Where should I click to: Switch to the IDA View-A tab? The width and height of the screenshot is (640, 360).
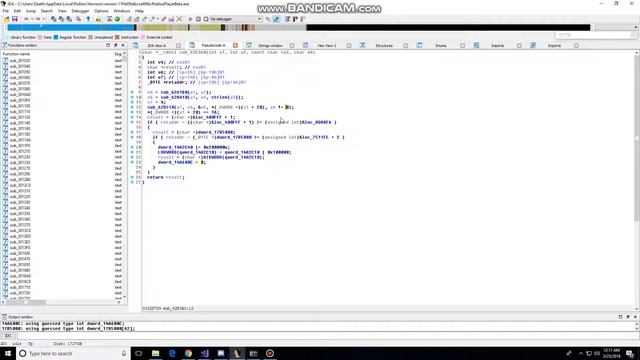157,46
